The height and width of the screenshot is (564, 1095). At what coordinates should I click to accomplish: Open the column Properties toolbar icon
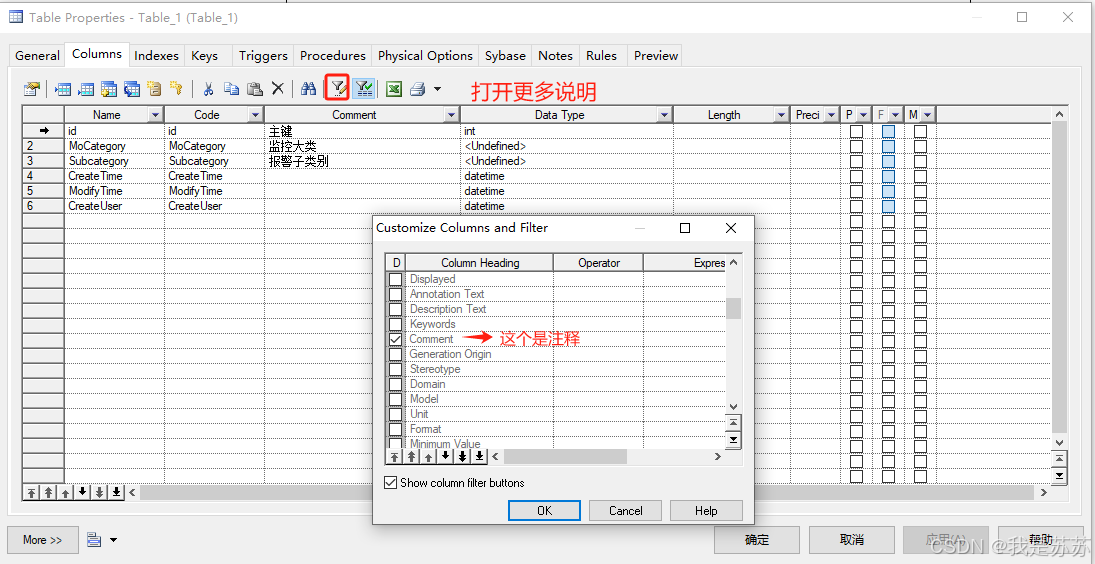pyautogui.click(x=31, y=89)
